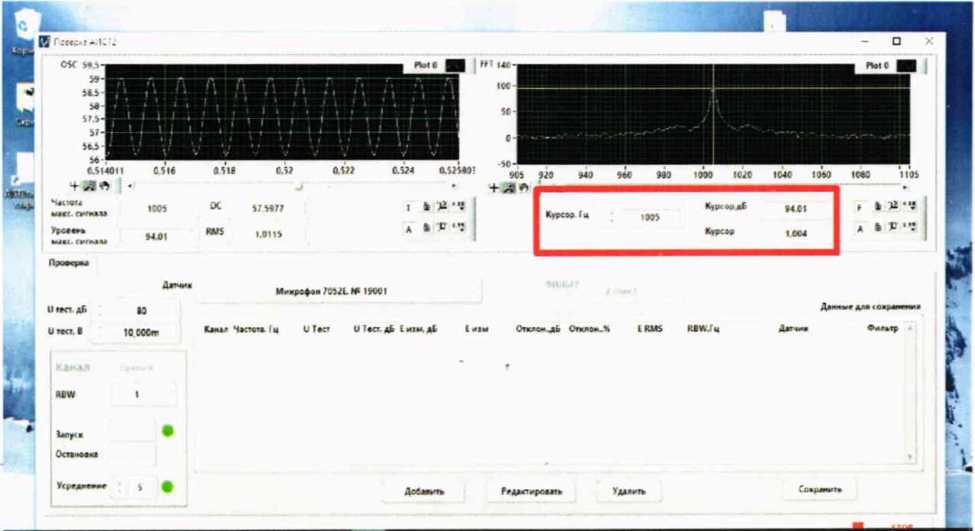
Task: Click the Добавить button
Action: pos(424,491)
